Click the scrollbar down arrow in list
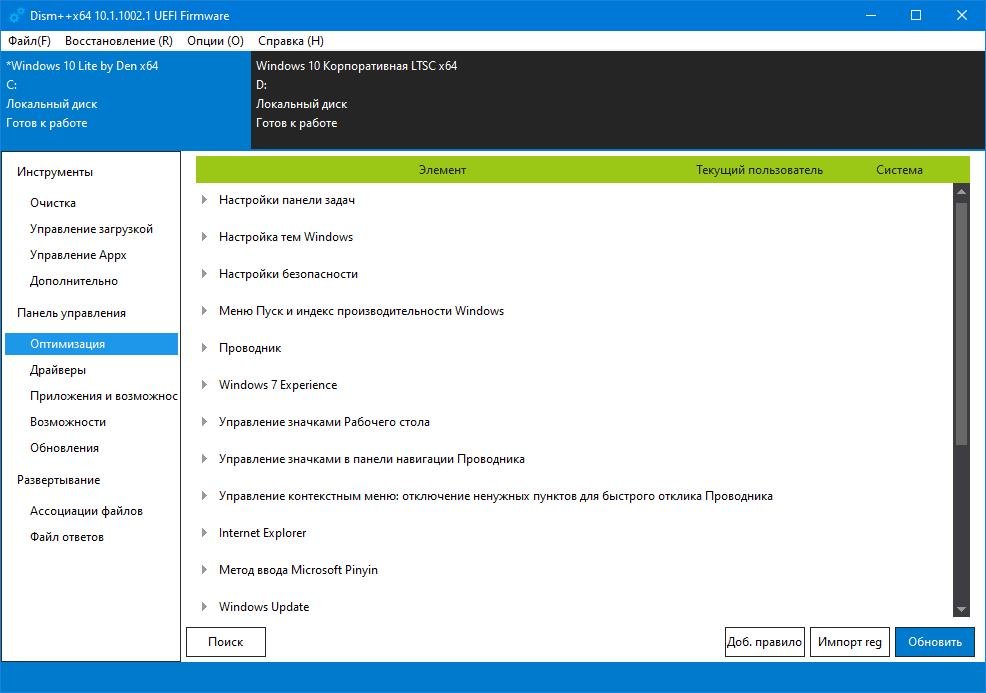The width and height of the screenshot is (986, 693). pyautogui.click(x=961, y=609)
